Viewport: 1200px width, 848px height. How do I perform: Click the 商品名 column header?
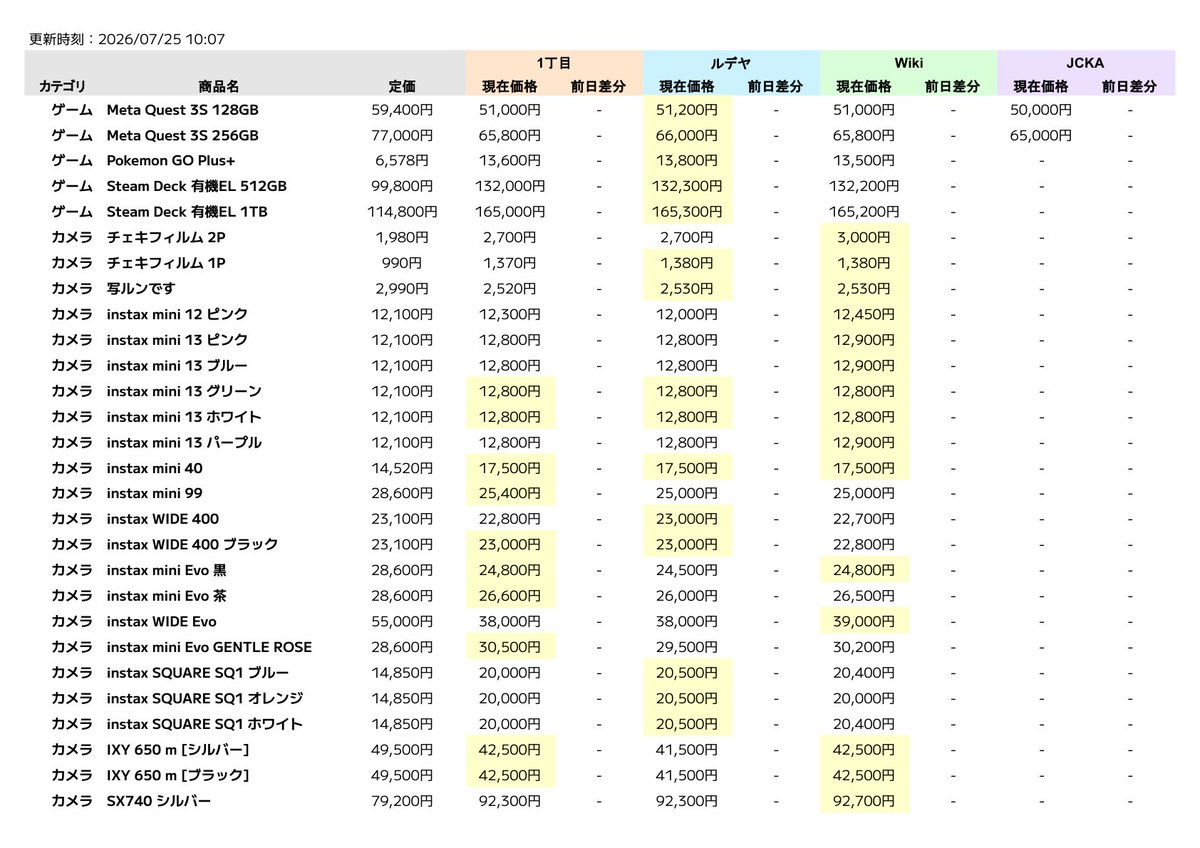point(219,87)
